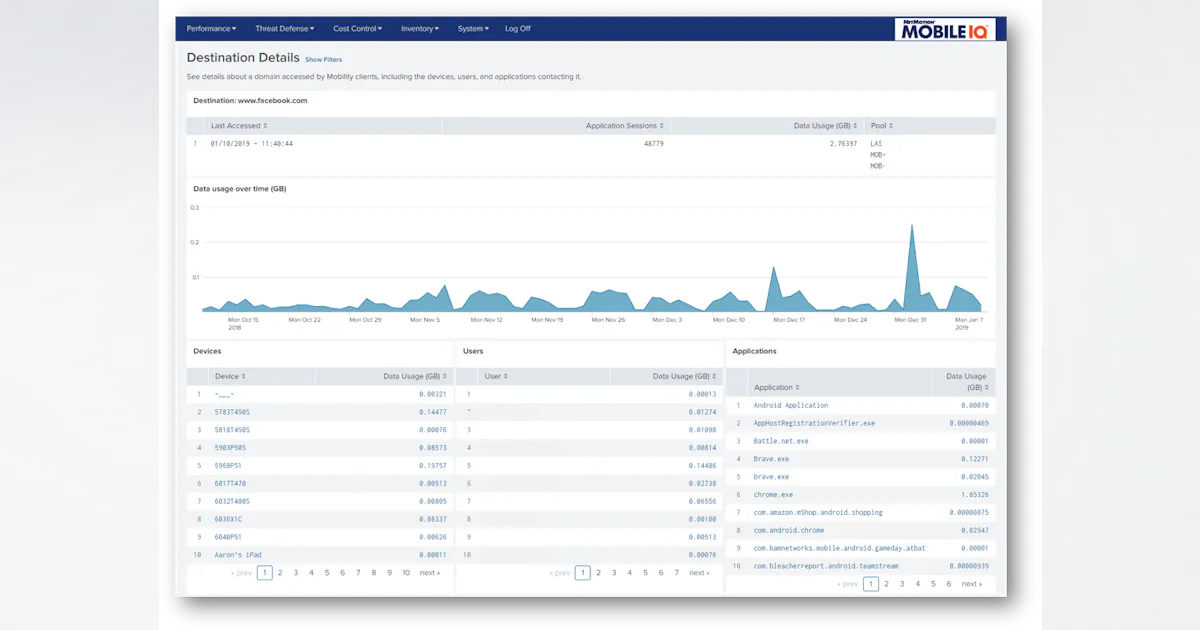This screenshot has width=1200, height=630.
Task: Open the Performance dropdown menu
Action: [x=211, y=29]
